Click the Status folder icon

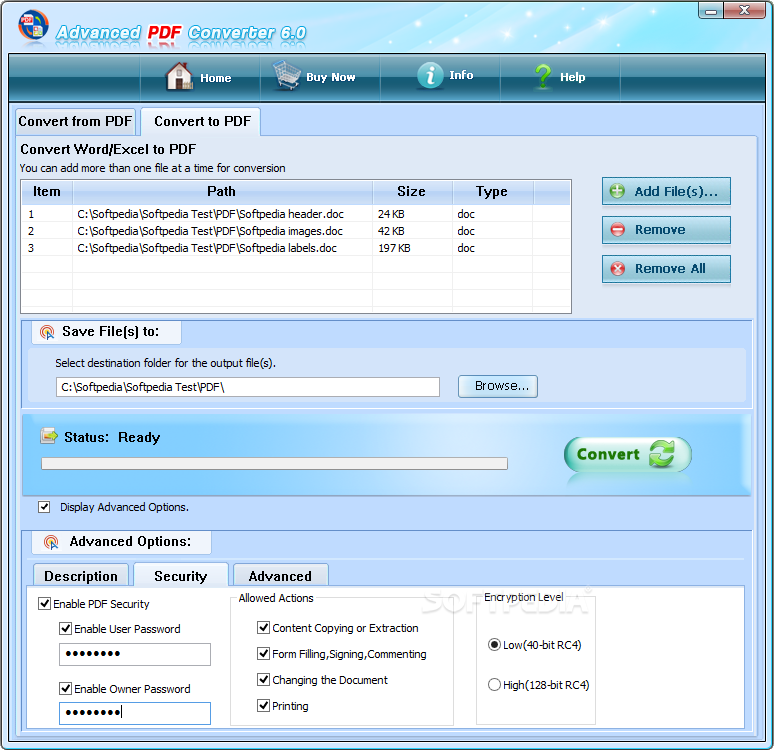[x=49, y=436]
